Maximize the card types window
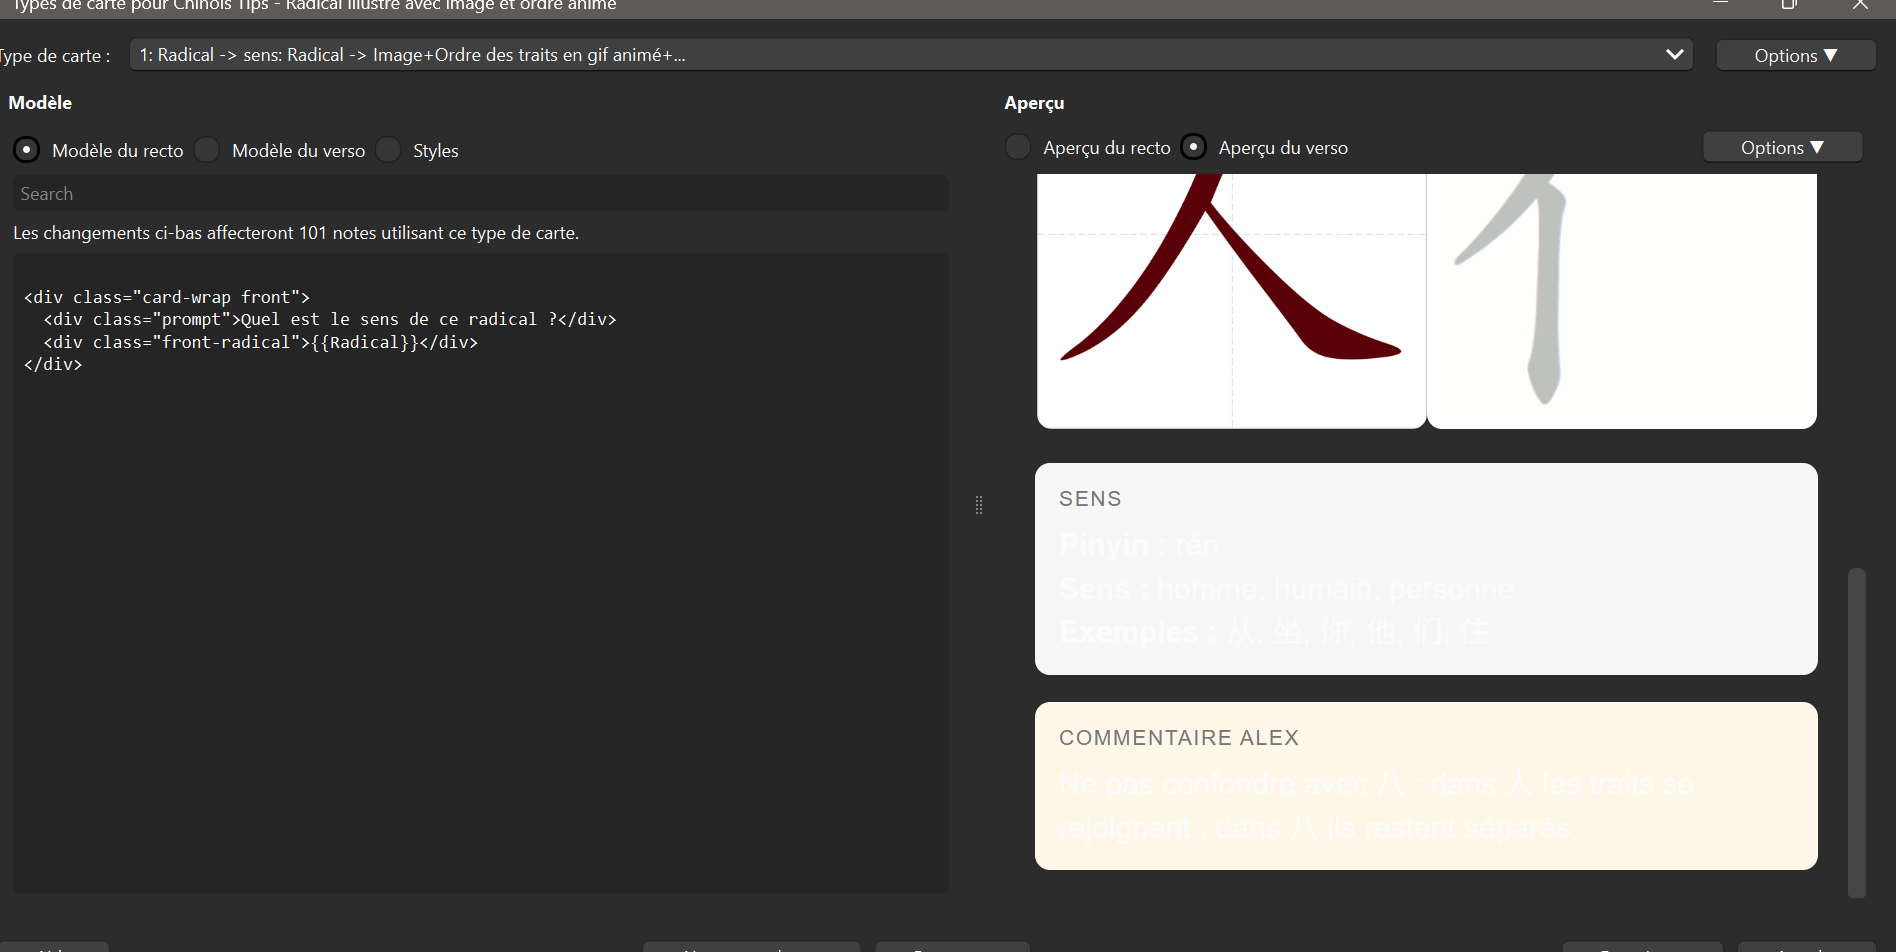The width and height of the screenshot is (1896, 952). click(1789, 5)
